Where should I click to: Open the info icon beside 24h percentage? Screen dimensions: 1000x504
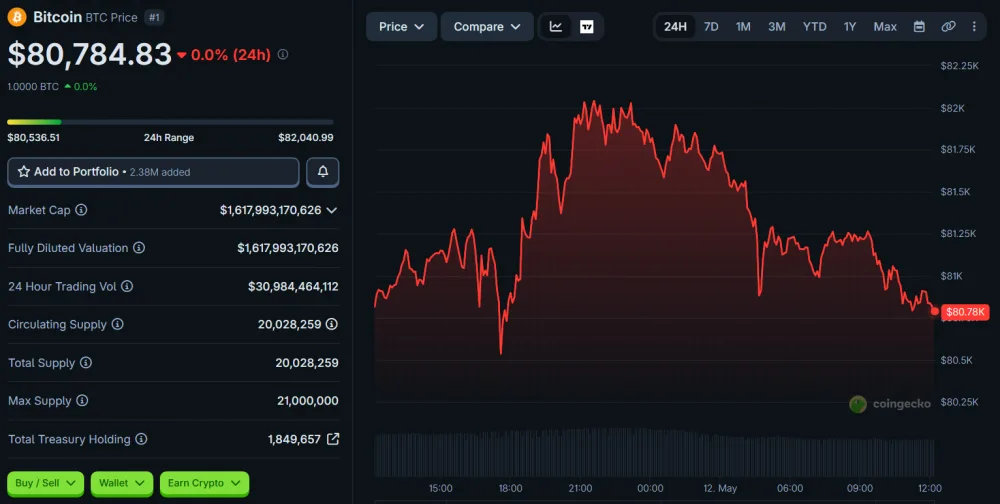pos(283,55)
